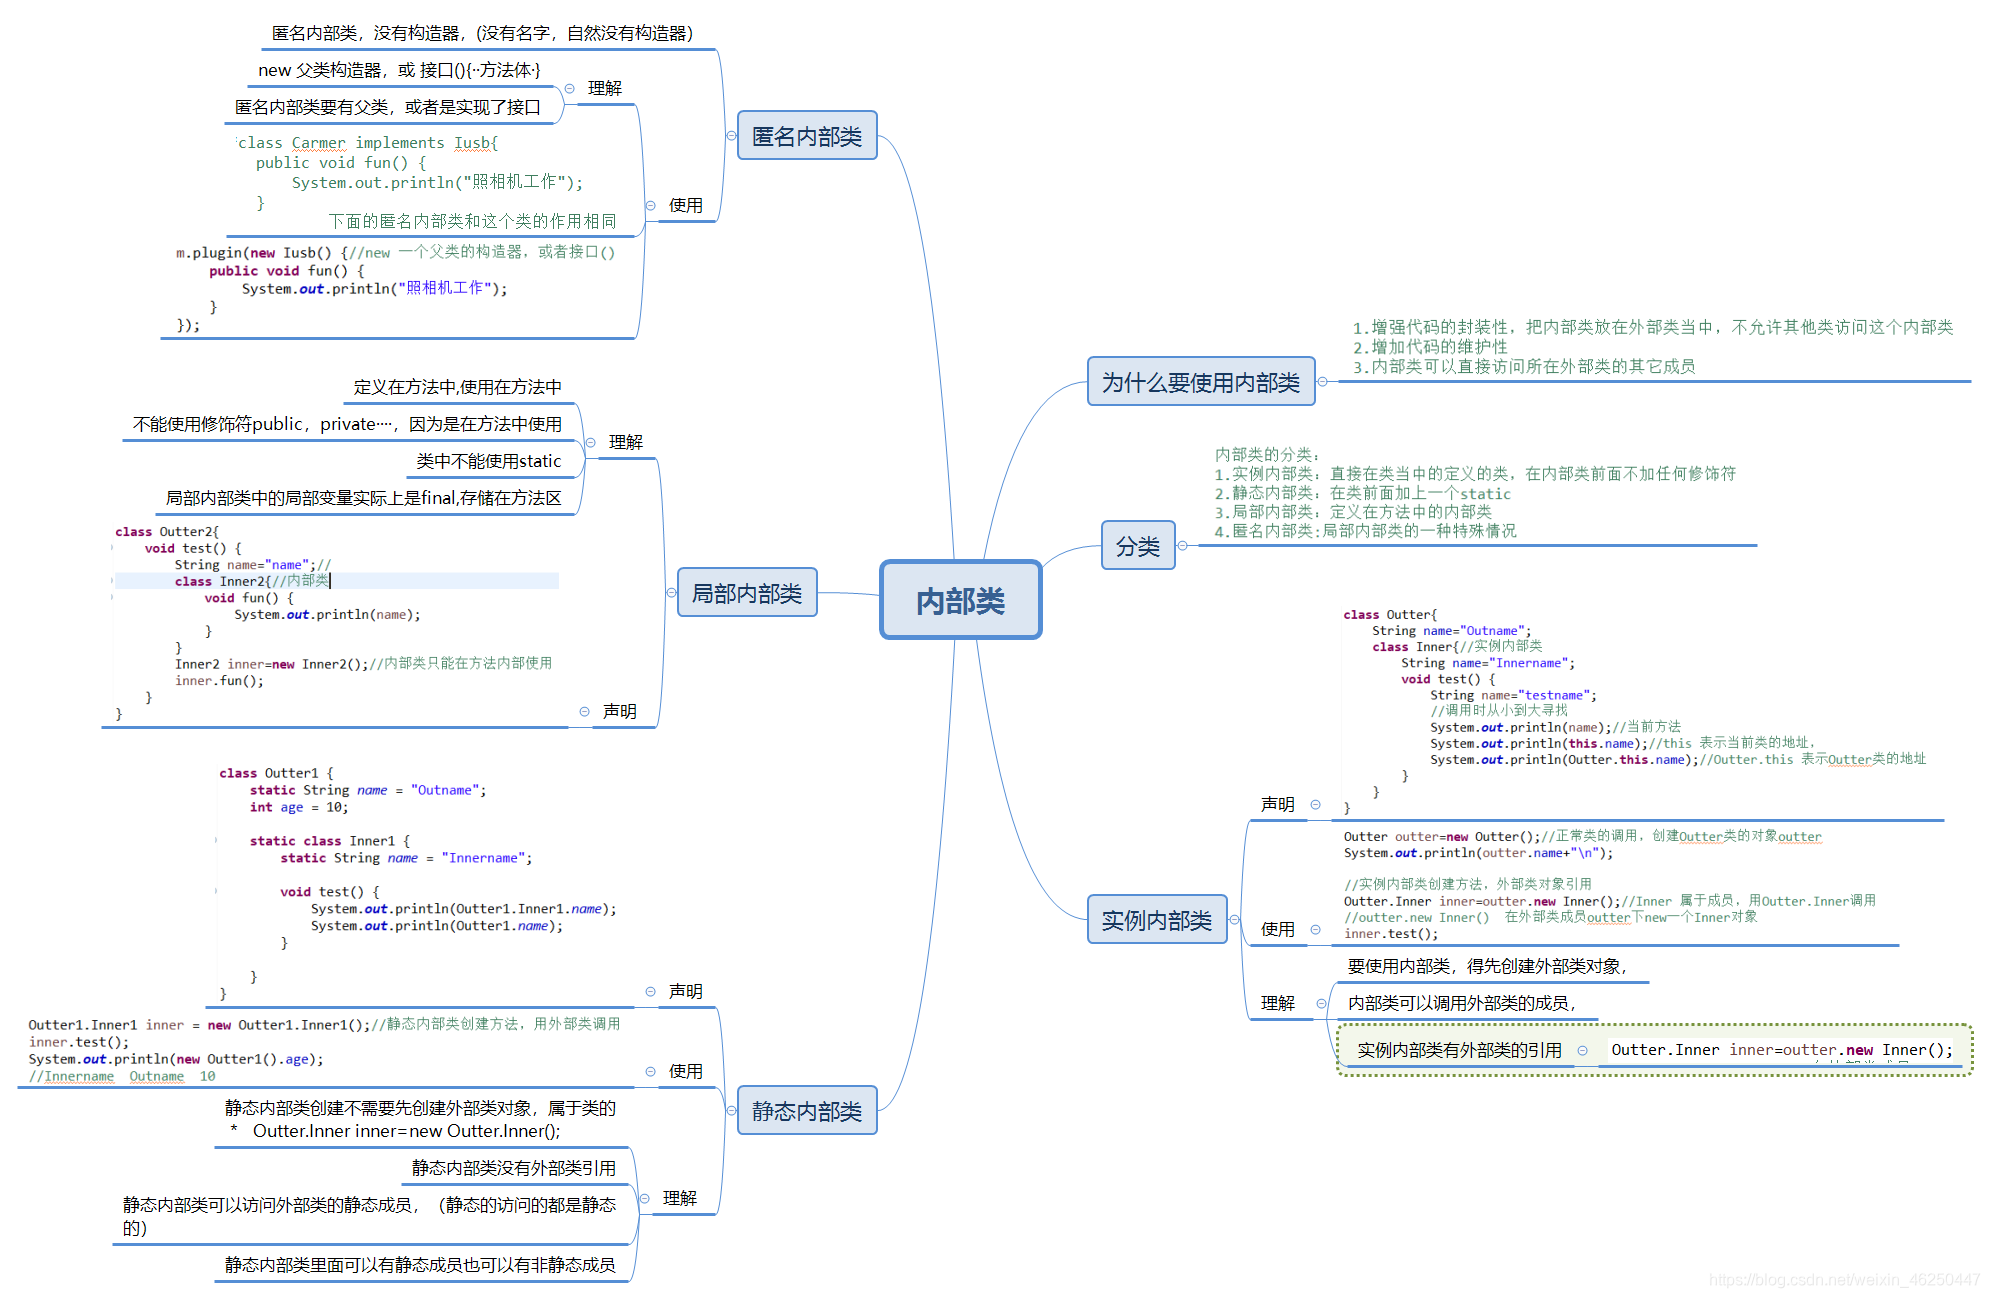The height and width of the screenshot is (1298, 1990).
Task: Select class Outter code snippet under 实例内部类
Action: pyautogui.click(x=1635, y=711)
